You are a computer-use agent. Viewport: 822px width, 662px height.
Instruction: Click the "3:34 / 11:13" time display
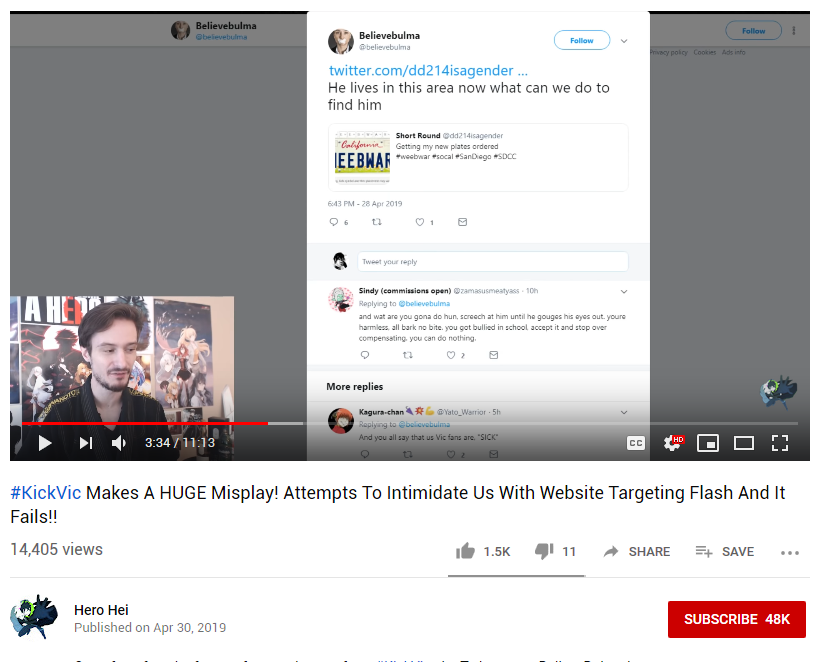point(180,443)
